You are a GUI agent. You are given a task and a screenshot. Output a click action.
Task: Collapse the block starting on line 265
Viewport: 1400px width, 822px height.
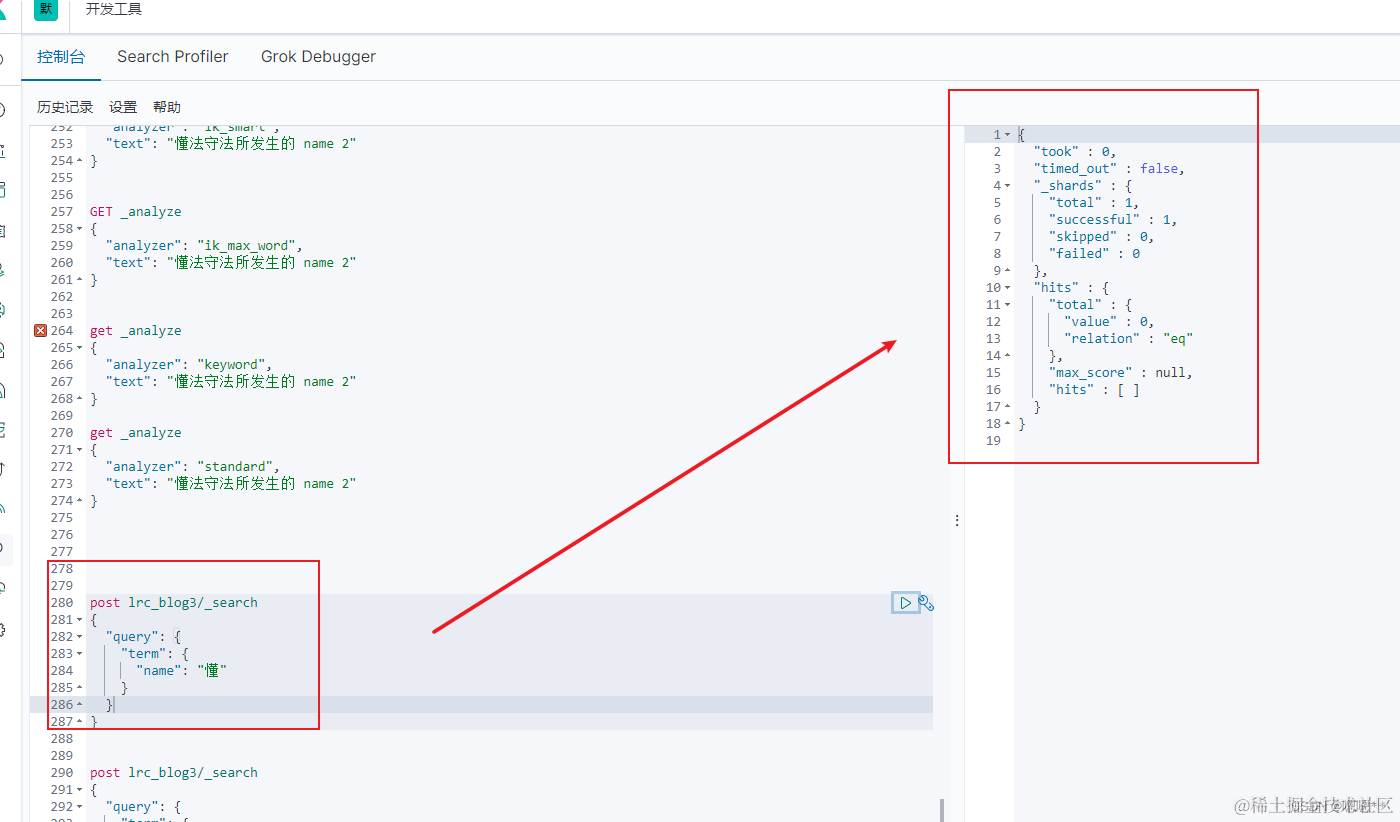pyautogui.click(x=80, y=348)
